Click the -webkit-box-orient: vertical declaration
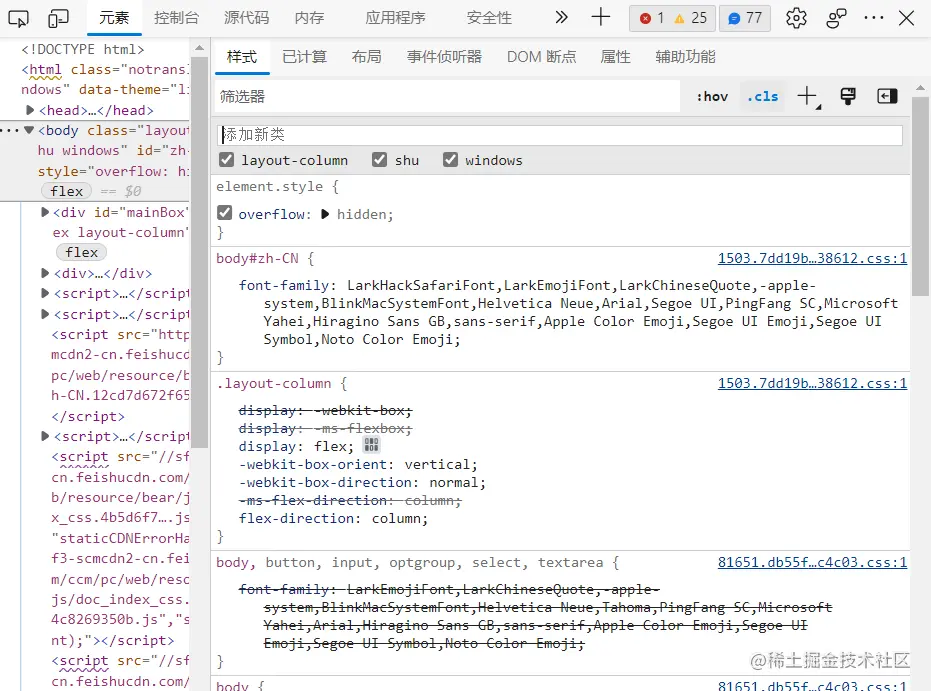Viewport: 931px width, 691px height. [x=358, y=464]
